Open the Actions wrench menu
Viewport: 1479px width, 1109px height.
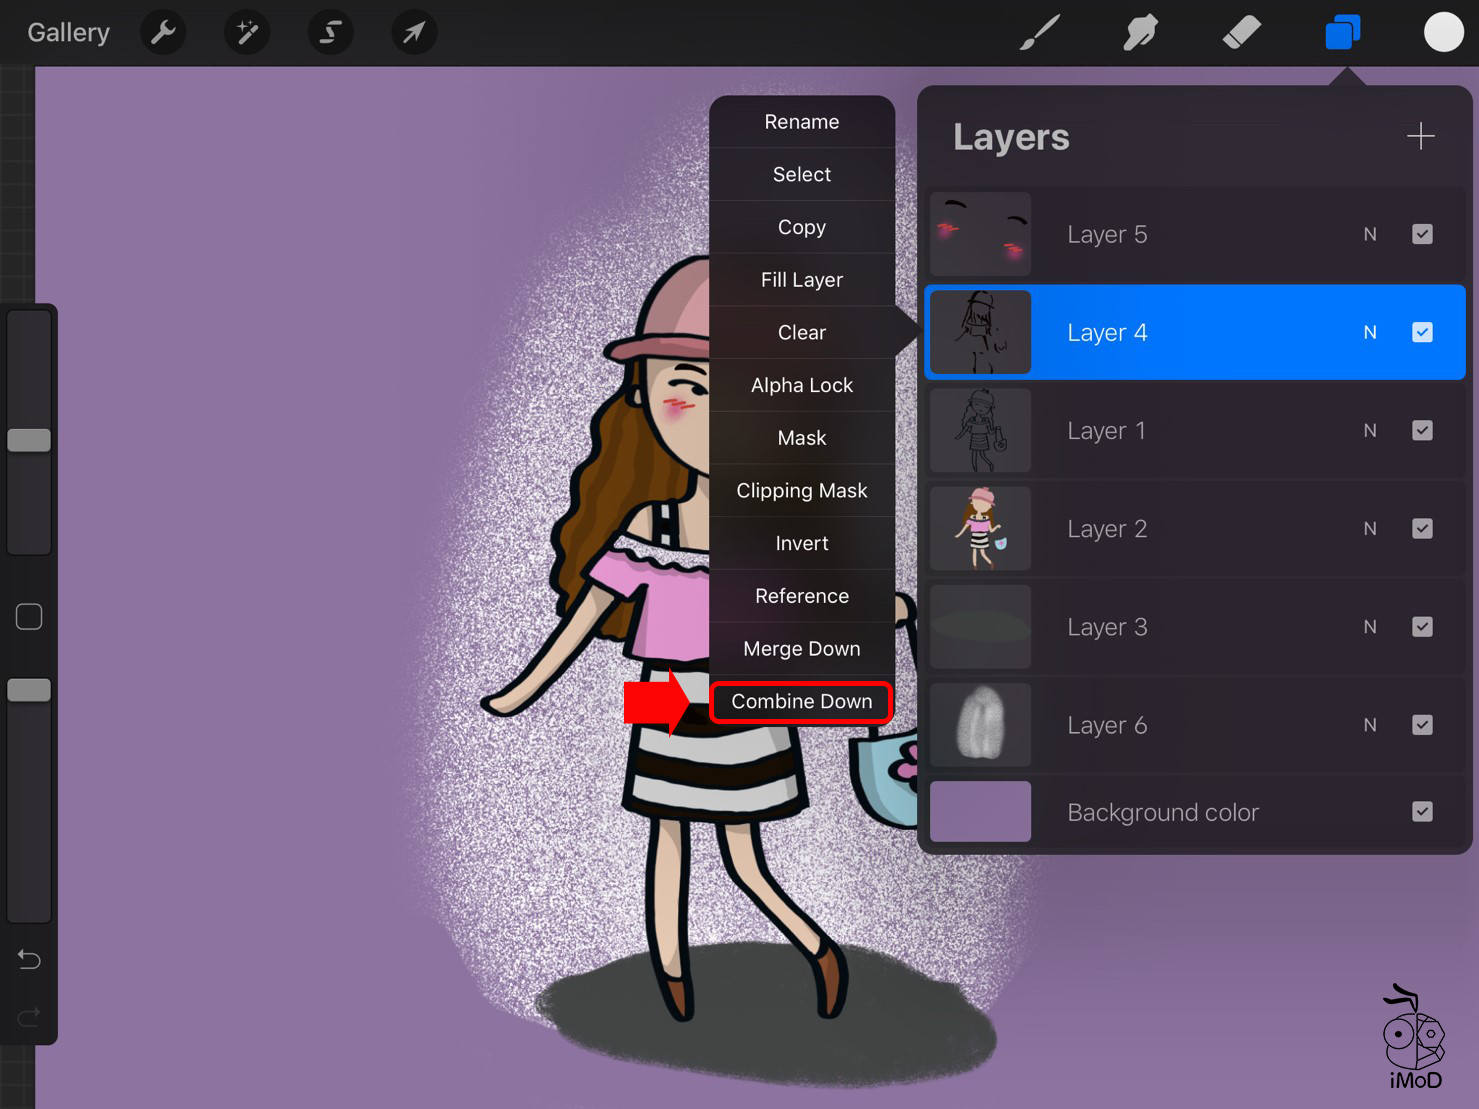pos(163,33)
